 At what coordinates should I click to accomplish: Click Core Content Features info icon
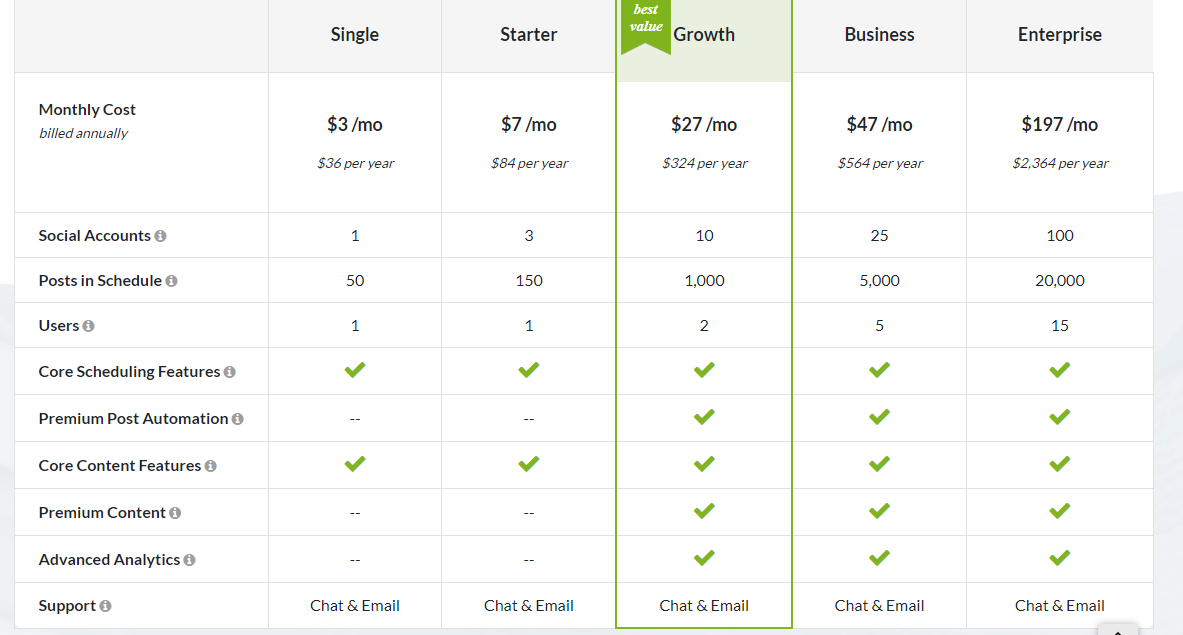click(210, 466)
